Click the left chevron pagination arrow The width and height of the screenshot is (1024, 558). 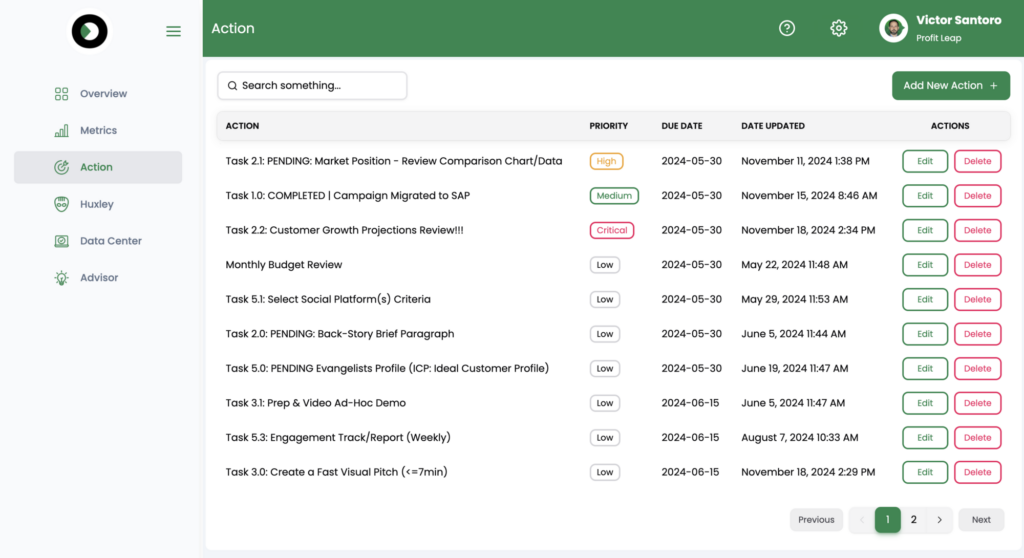click(861, 520)
